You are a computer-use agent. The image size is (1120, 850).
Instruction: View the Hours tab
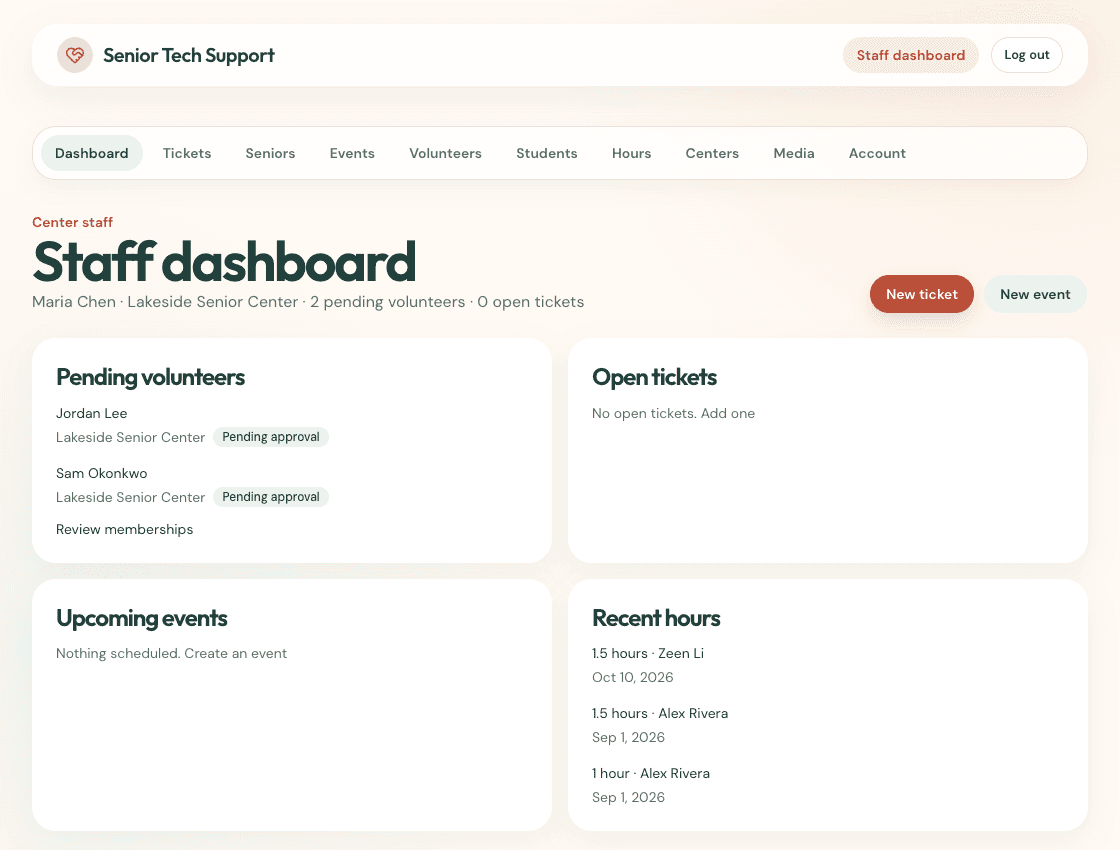631,153
